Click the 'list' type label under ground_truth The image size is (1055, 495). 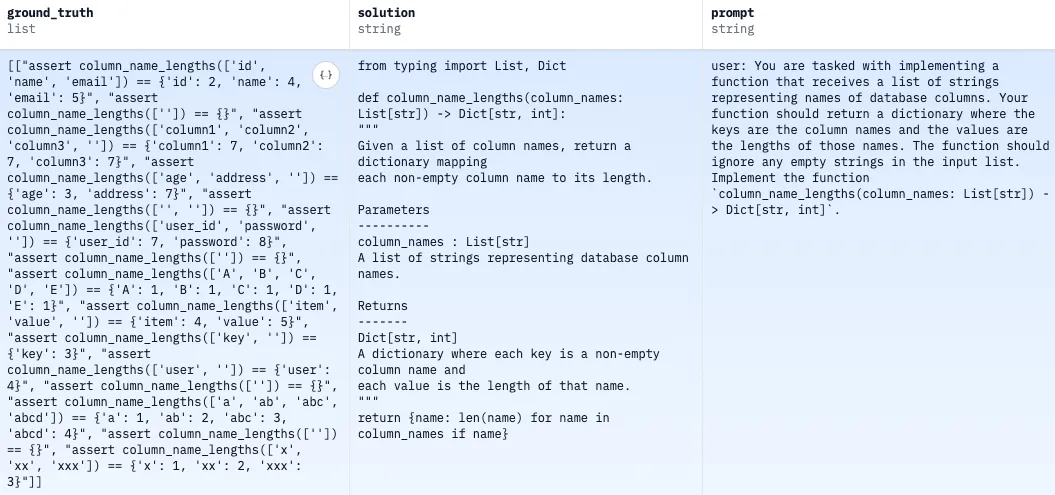click(x=21, y=29)
